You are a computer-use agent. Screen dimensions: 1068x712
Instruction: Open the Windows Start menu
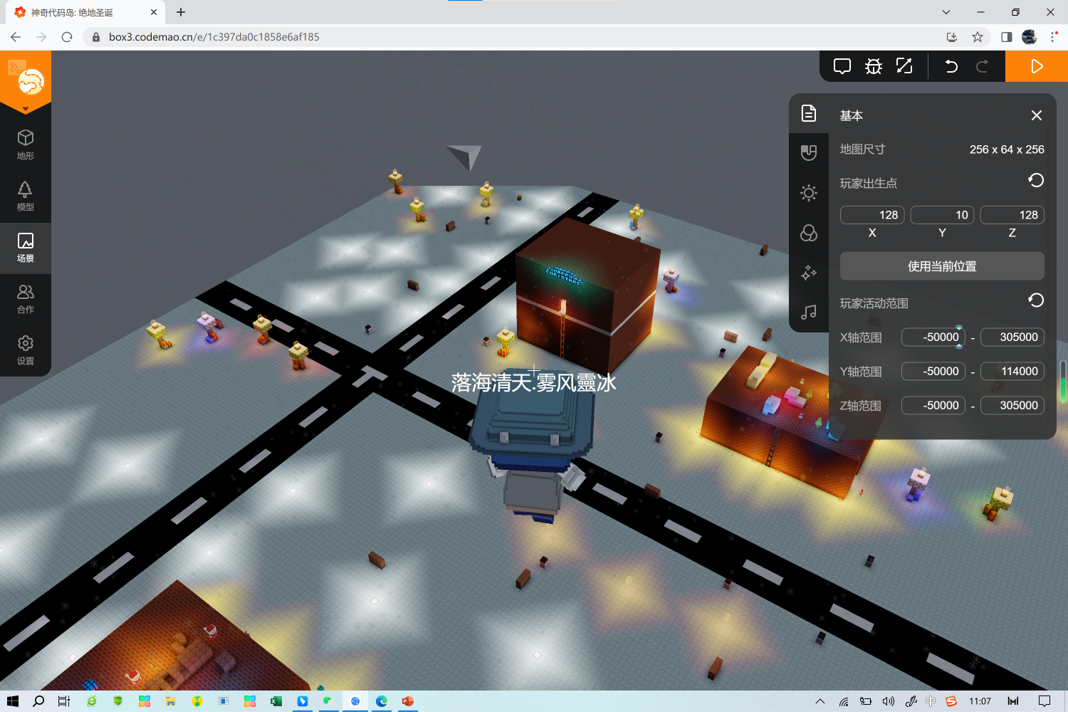tap(12, 701)
